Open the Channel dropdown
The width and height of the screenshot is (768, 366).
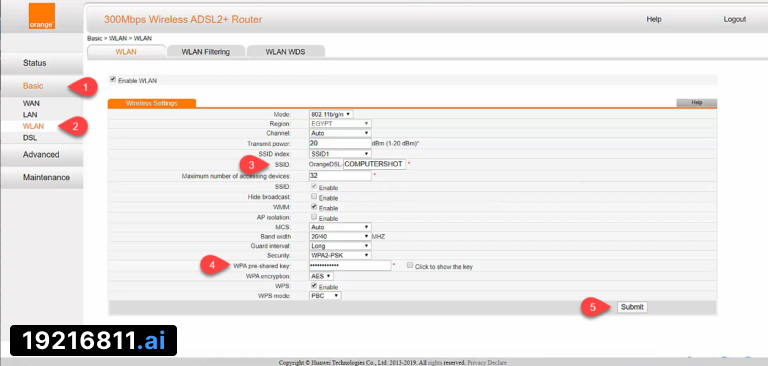tap(340, 133)
